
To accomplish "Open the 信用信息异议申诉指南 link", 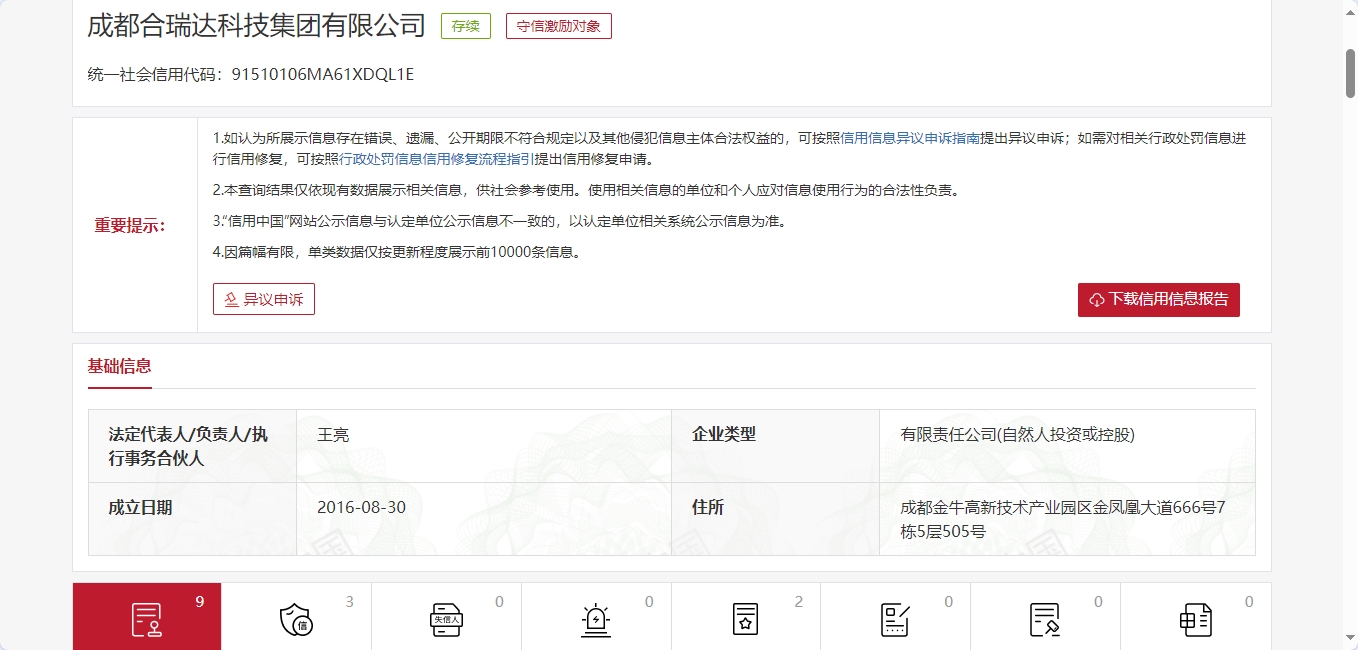I will (x=910, y=138).
